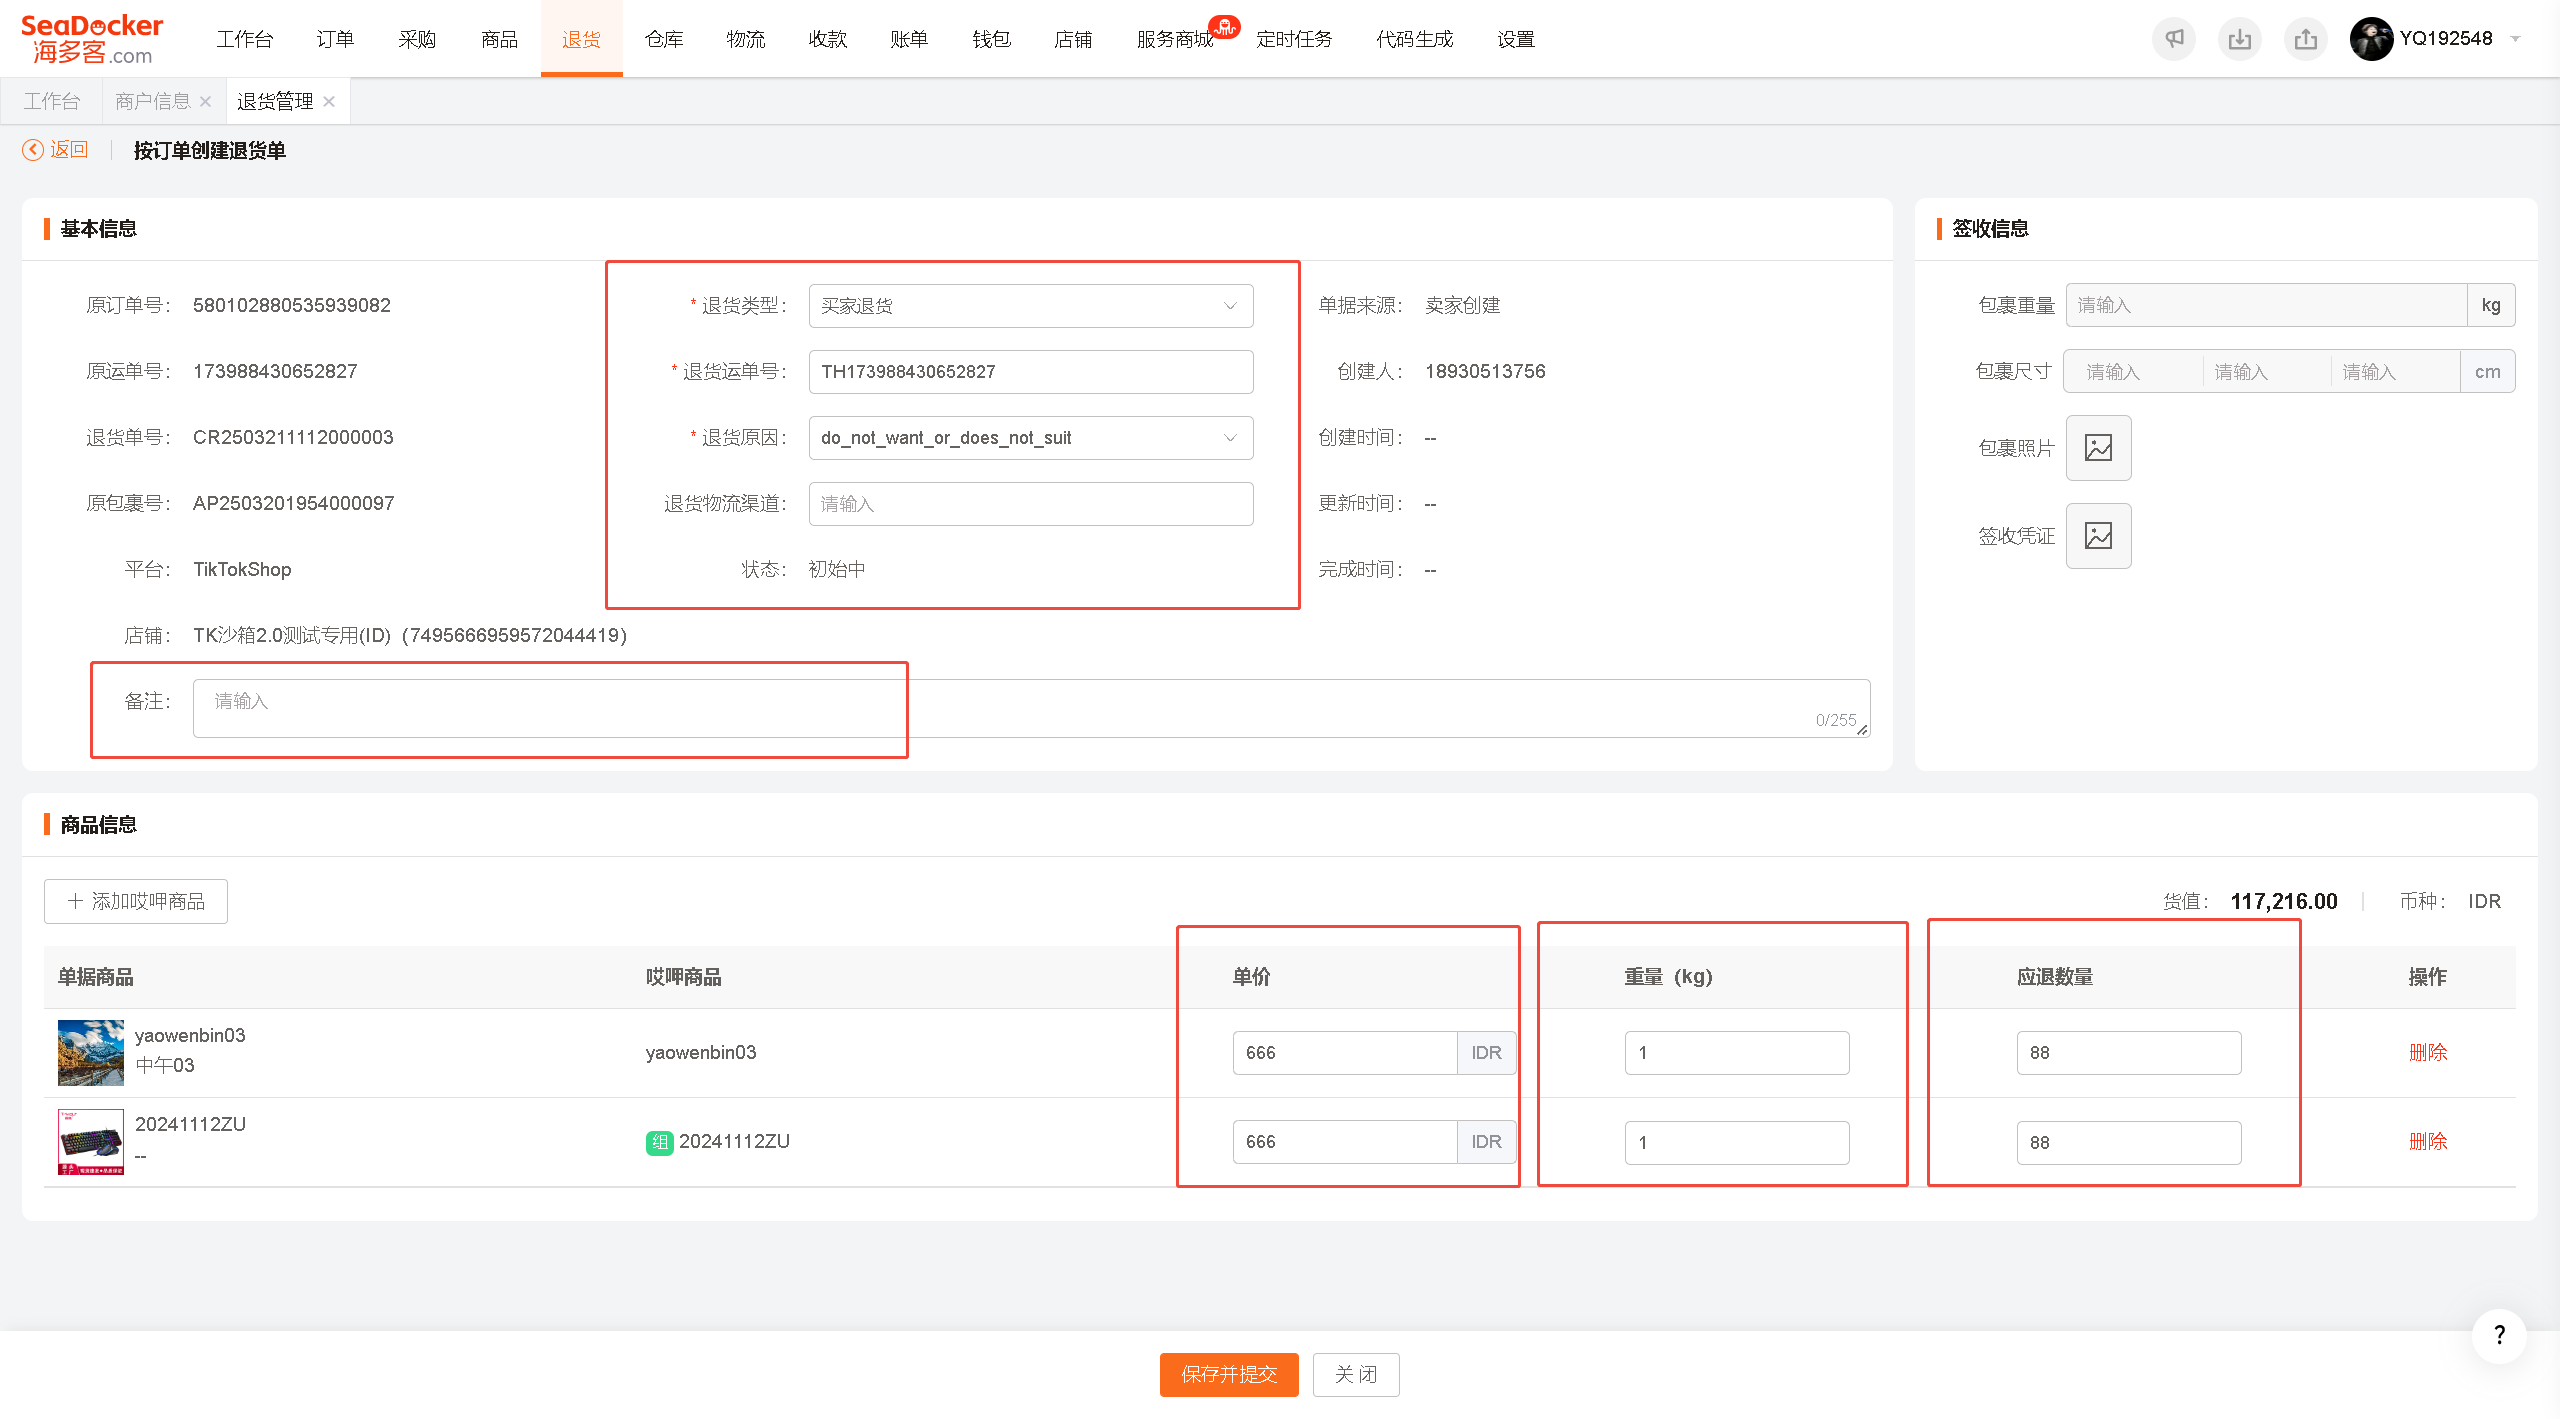Click the service mall notification badge
The height and width of the screenshot is (1419, 2560).
click(1224, 26)
